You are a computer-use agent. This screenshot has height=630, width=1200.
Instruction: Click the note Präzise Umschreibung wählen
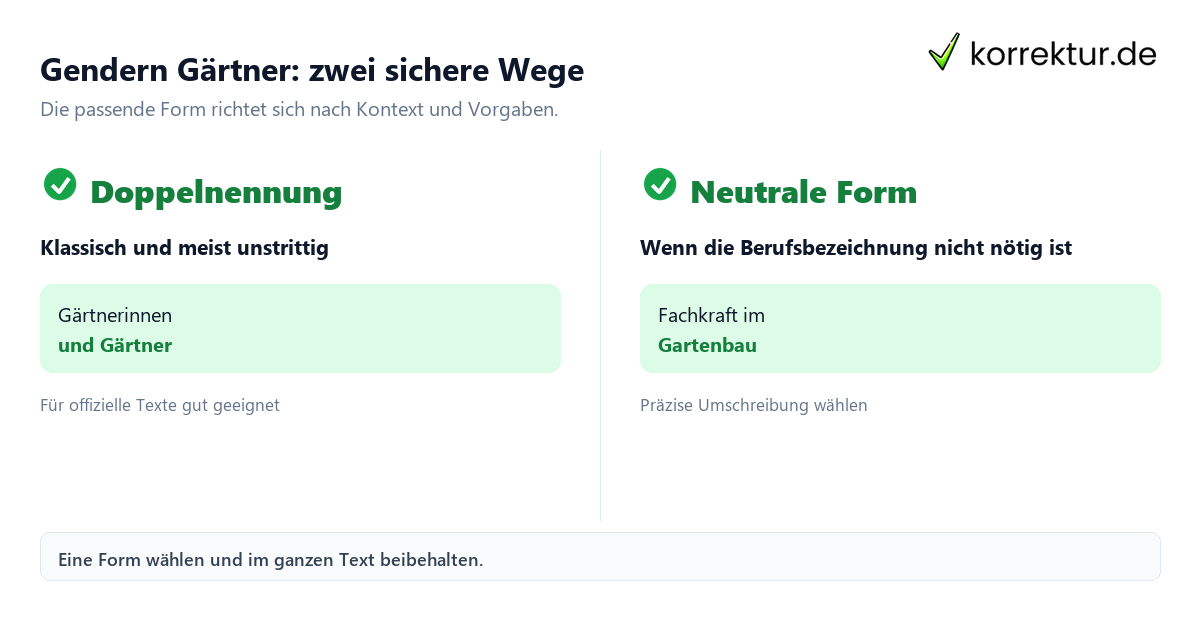[754, 406]
